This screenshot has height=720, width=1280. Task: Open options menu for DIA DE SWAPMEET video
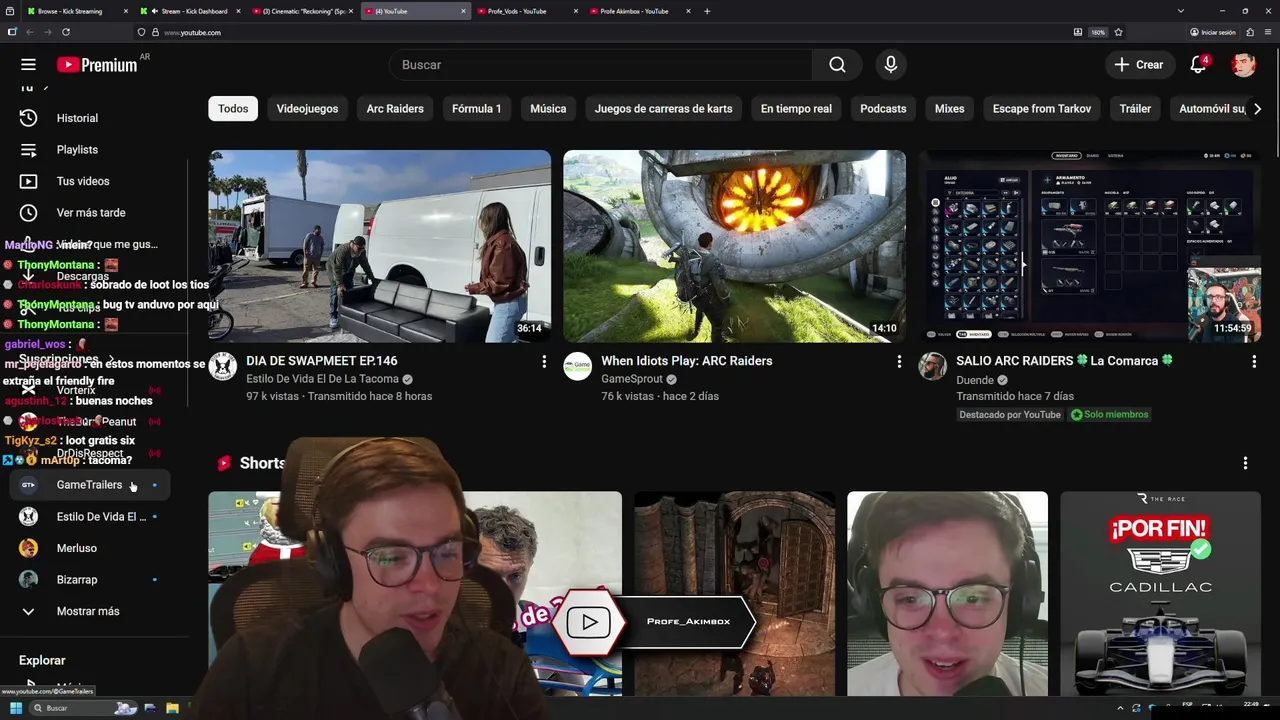coord(544,361)
